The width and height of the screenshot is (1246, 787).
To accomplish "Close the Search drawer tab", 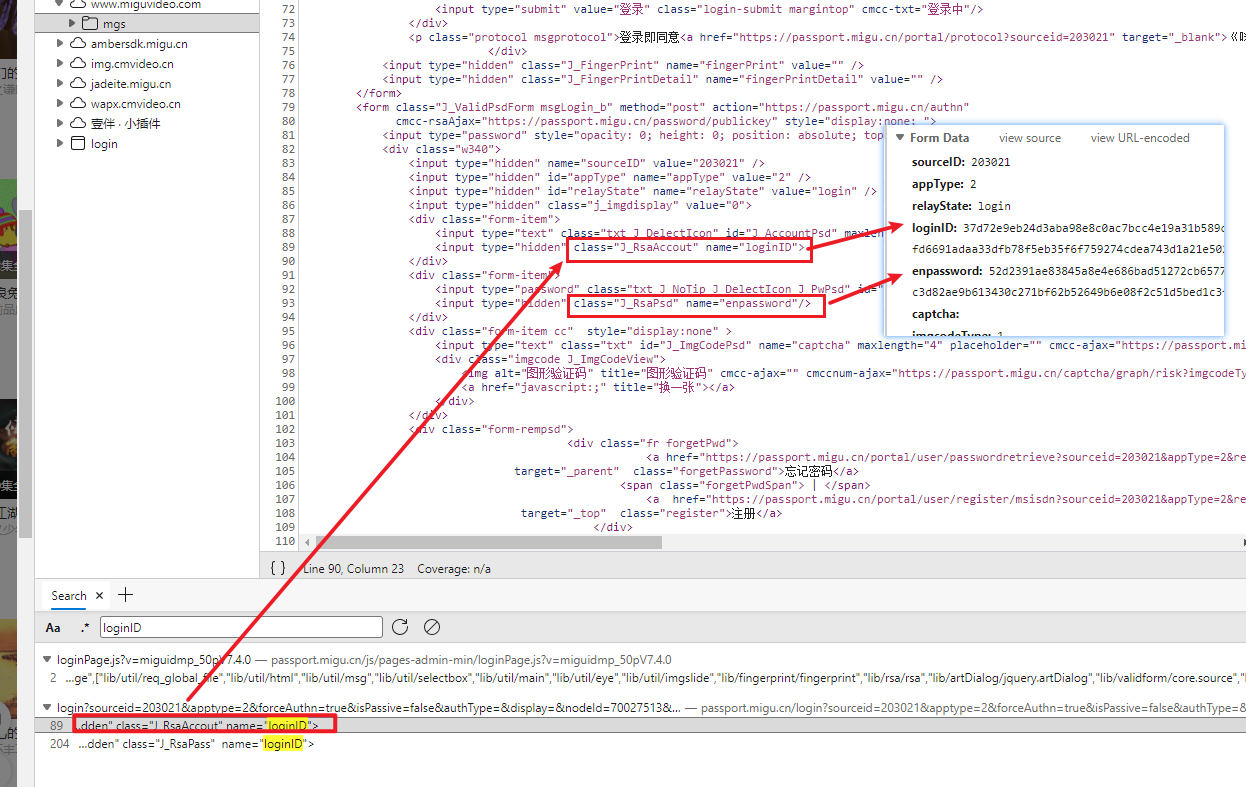I will (x=99, y=596).
